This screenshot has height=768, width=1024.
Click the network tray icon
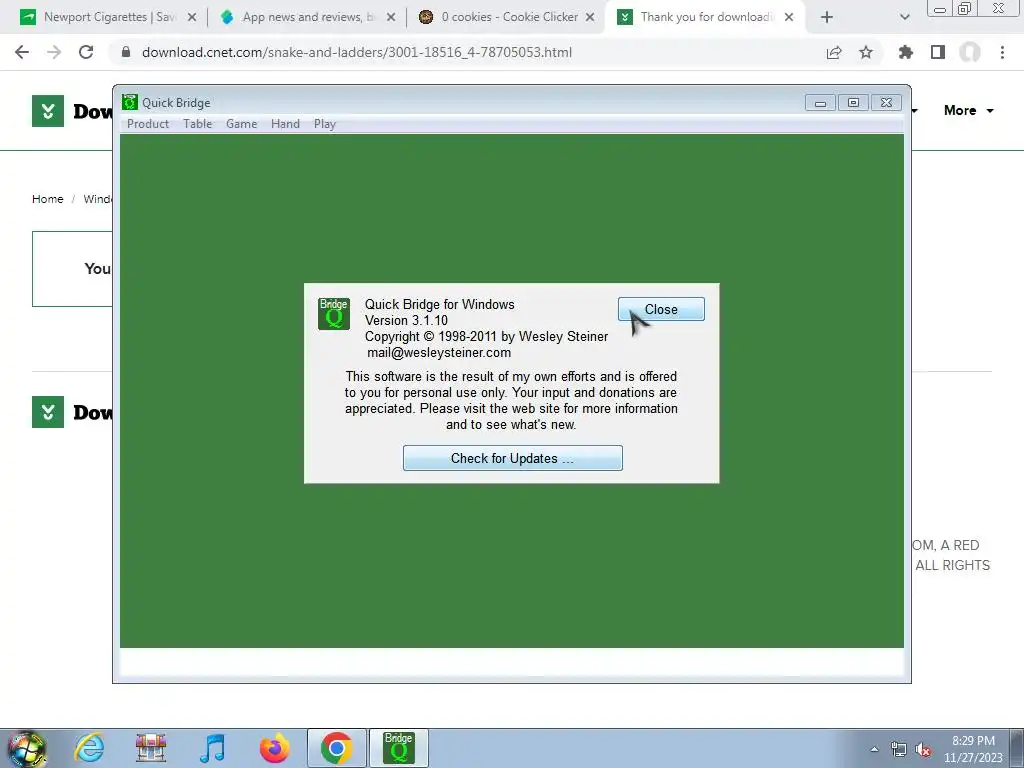click(899, 749)
